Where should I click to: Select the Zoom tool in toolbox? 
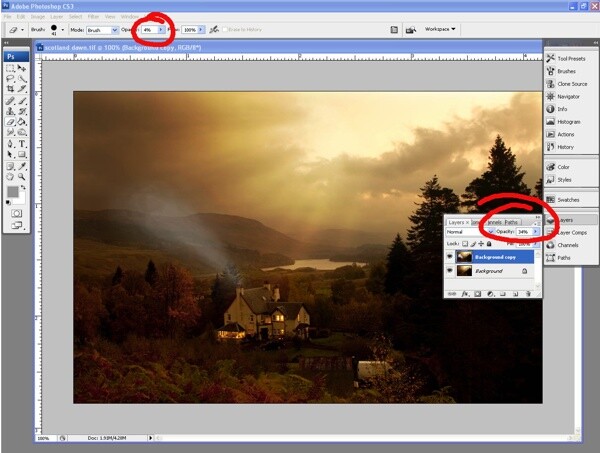[22, 177]
